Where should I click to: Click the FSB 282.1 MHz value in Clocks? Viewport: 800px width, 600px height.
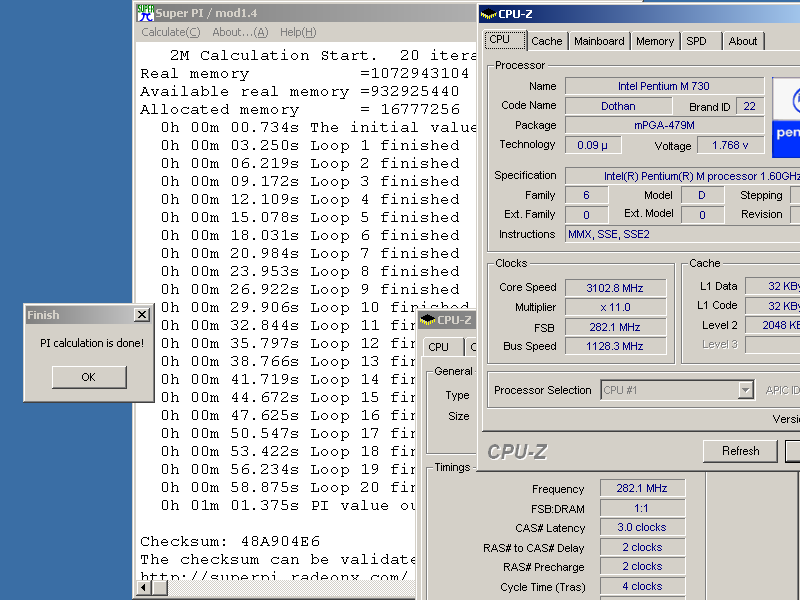point(615,327)
